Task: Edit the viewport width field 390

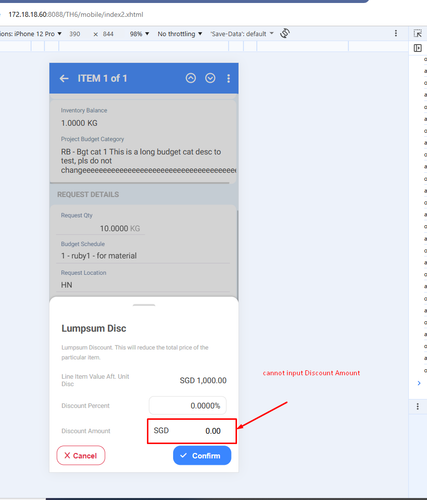Action: coord(75,34)
